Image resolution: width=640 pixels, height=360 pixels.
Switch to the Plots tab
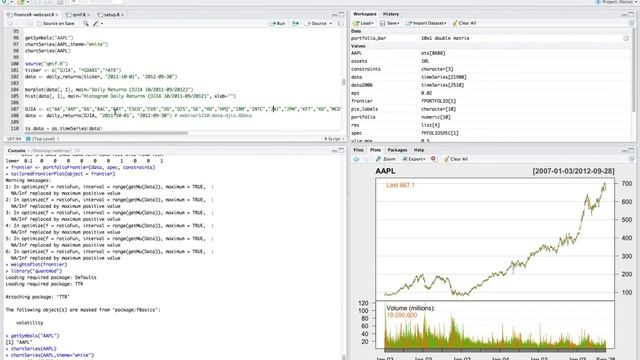[376, 150]
